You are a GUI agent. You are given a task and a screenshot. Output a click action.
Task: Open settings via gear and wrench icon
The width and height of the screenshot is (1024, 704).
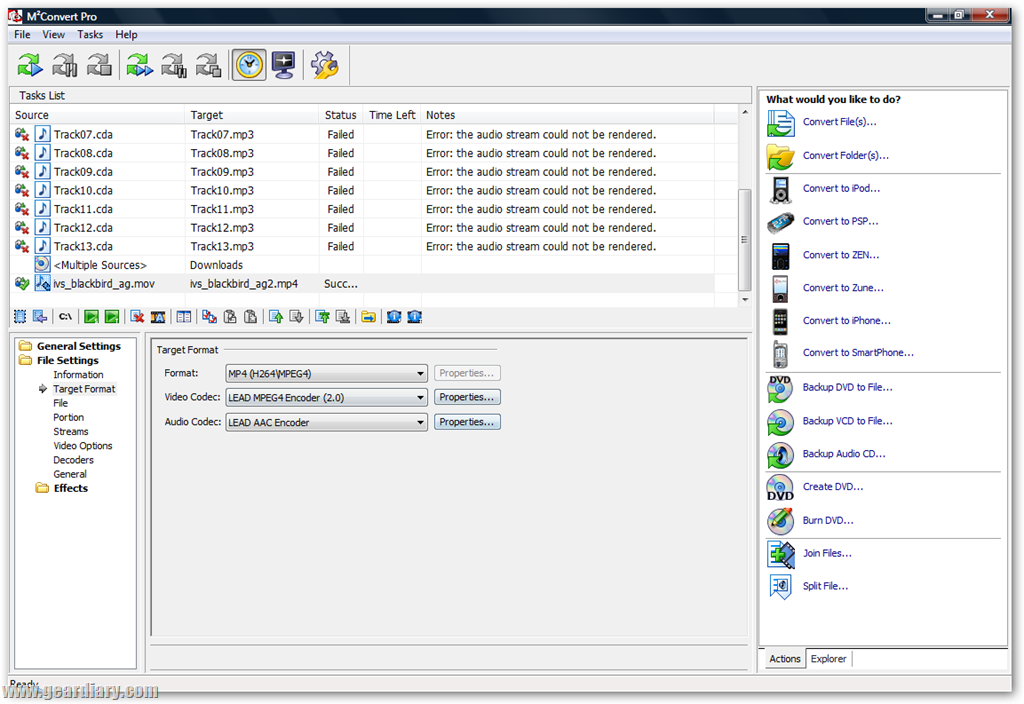[x=325, y=65]
